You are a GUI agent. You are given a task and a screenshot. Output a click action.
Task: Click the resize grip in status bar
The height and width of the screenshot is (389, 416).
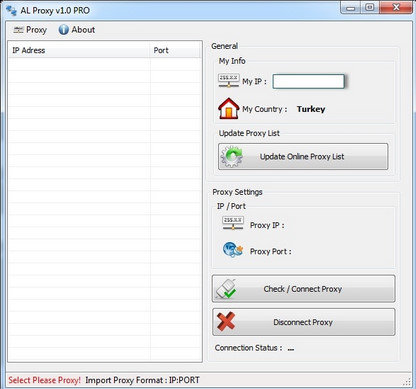pos(408,381)
